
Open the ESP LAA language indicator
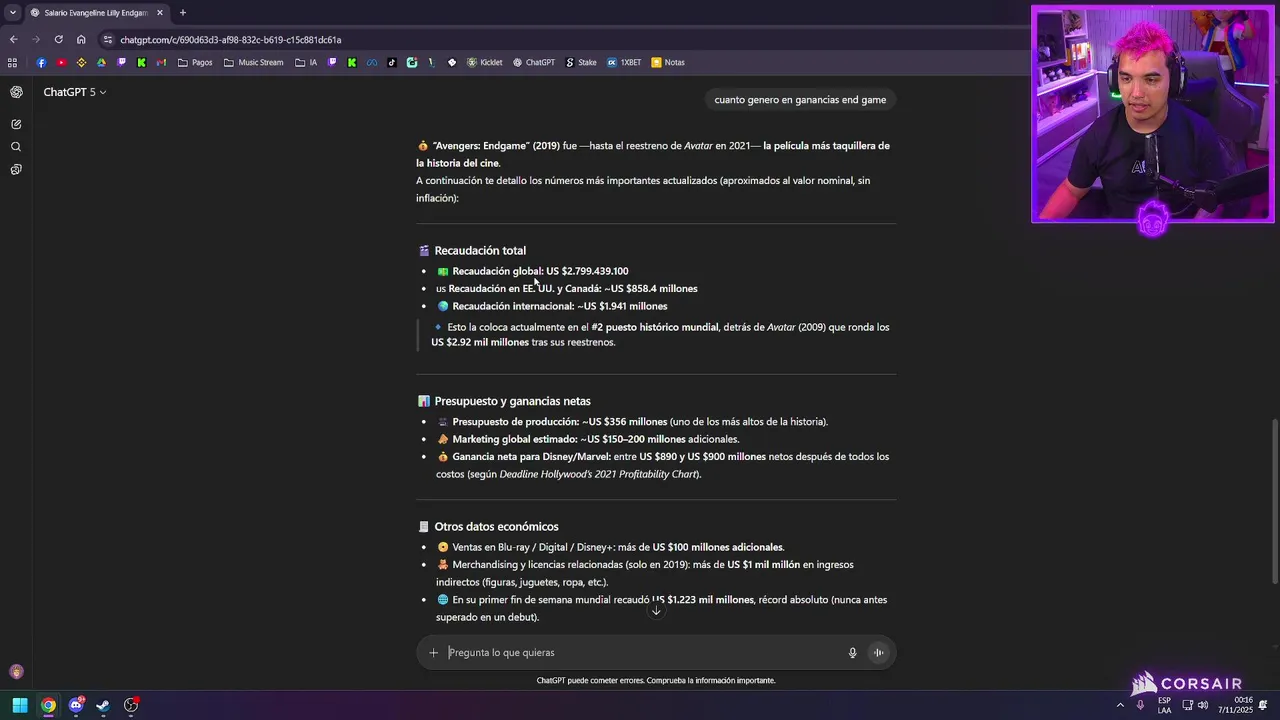point(1165,705)
